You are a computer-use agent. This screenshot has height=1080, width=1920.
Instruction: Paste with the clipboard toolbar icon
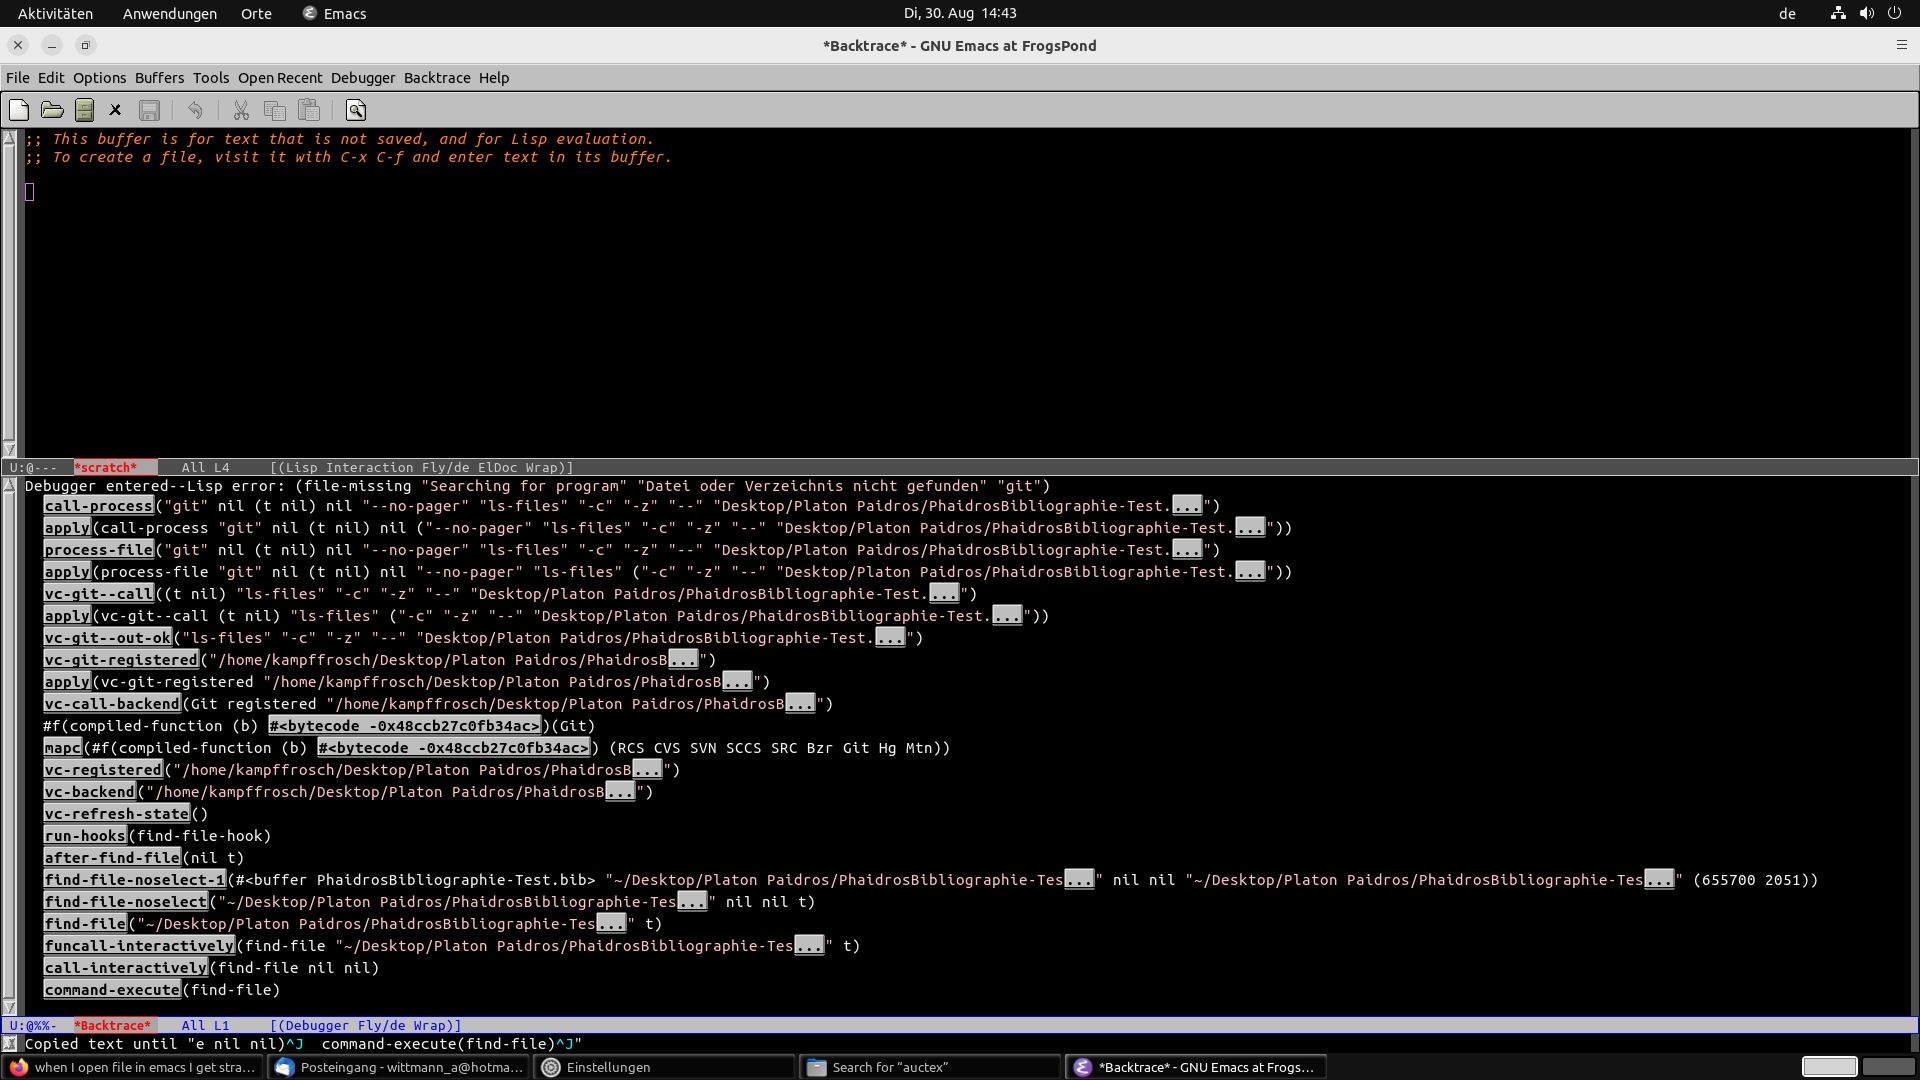click(309, 110)
